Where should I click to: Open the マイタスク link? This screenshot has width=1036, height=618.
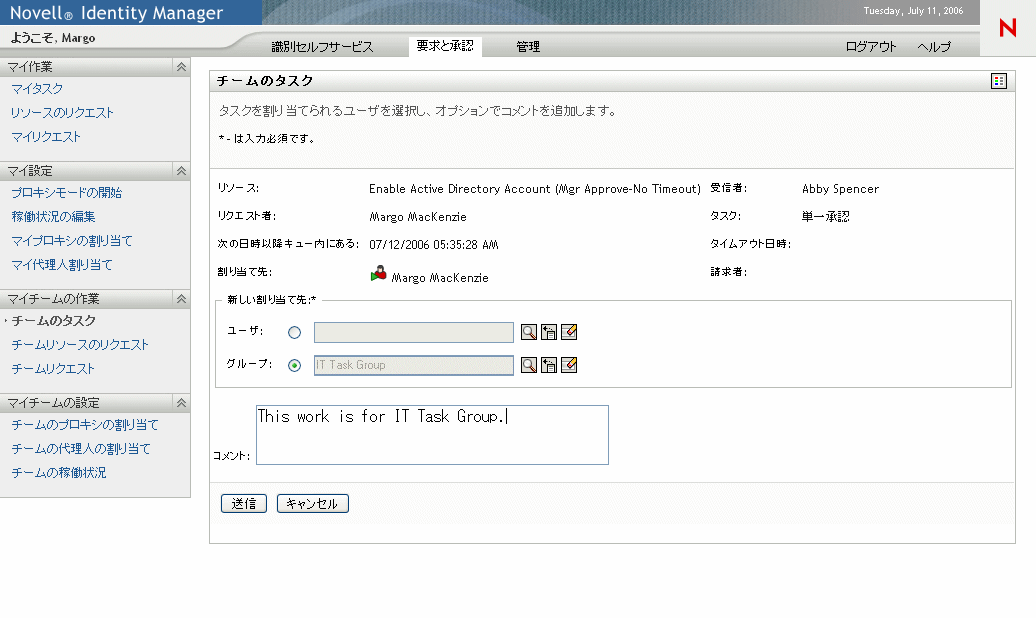pyautogui.click(x=37, y=89)
